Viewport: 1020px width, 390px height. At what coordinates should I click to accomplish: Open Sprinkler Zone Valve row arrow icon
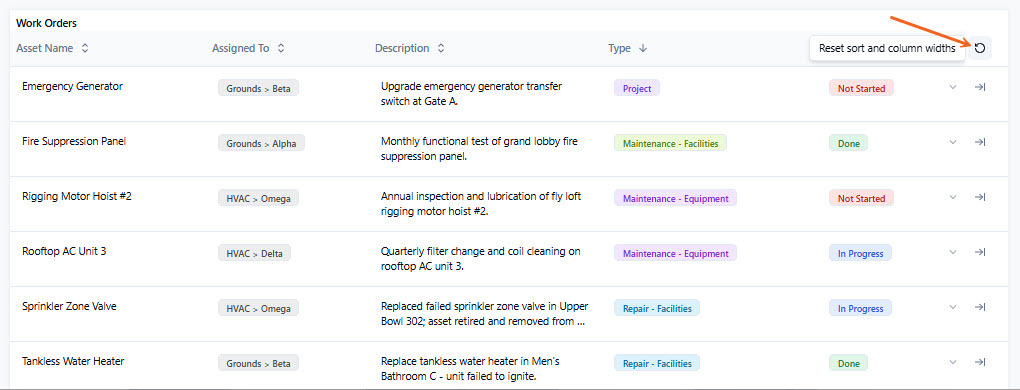tap(980, 307)
